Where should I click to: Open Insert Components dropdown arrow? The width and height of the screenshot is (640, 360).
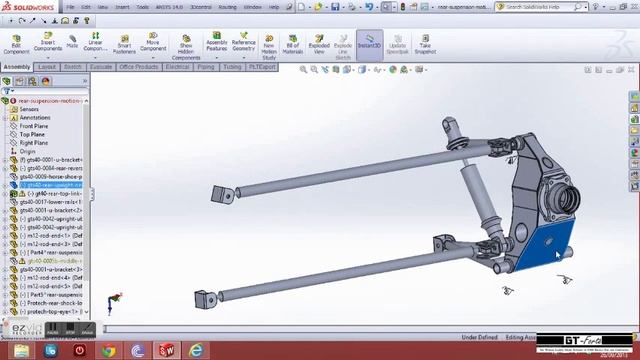(48, 58)
